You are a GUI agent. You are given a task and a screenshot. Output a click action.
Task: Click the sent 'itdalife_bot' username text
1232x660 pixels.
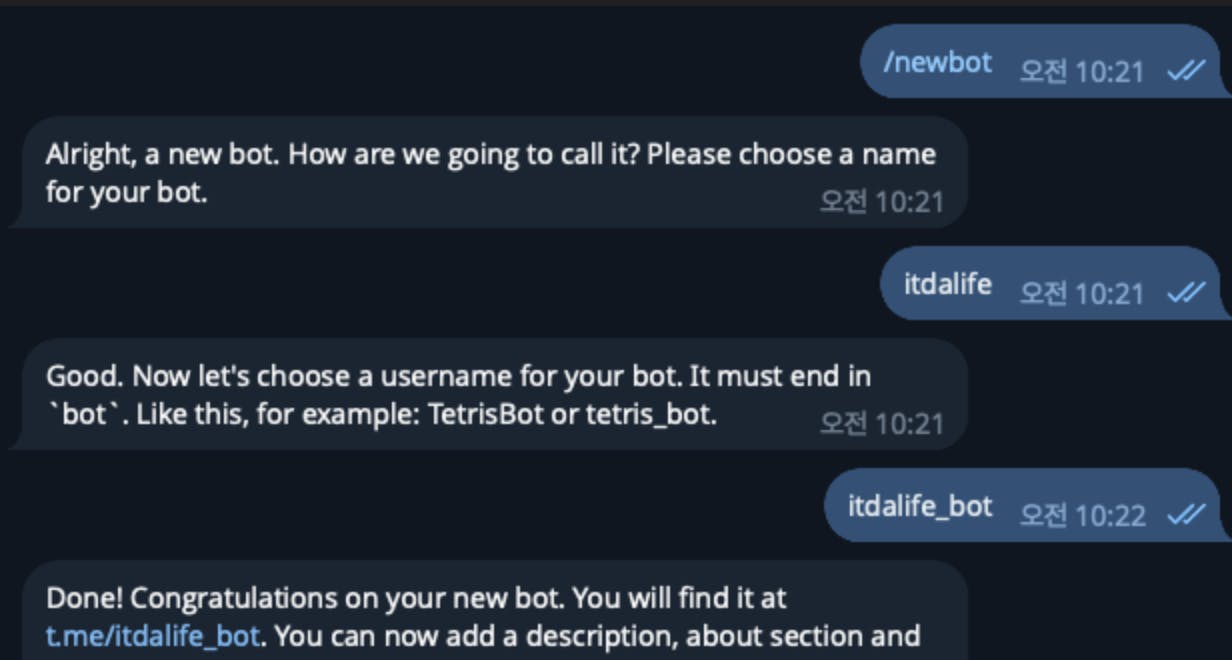pyautogui.click(x=920, y=506)
